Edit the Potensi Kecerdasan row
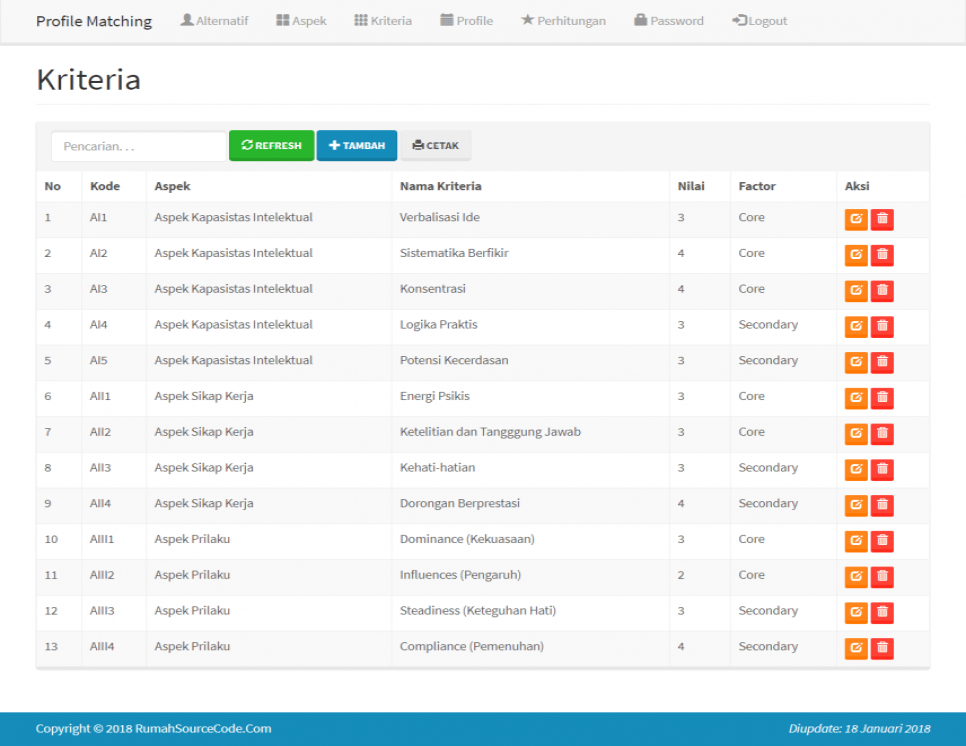 pos(856,362)
